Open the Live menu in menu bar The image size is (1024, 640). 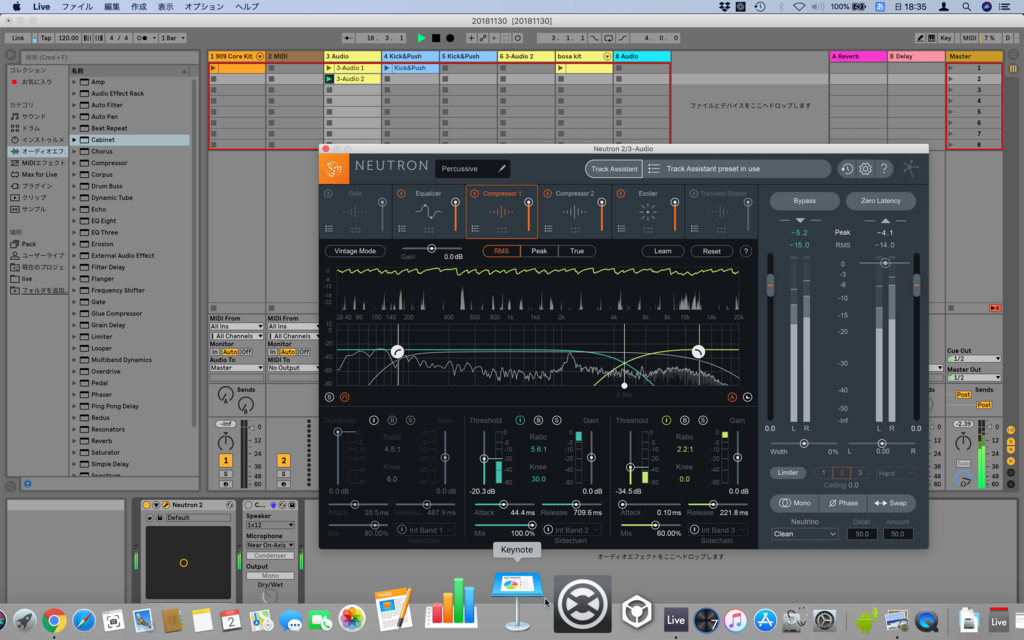[42, 7]
